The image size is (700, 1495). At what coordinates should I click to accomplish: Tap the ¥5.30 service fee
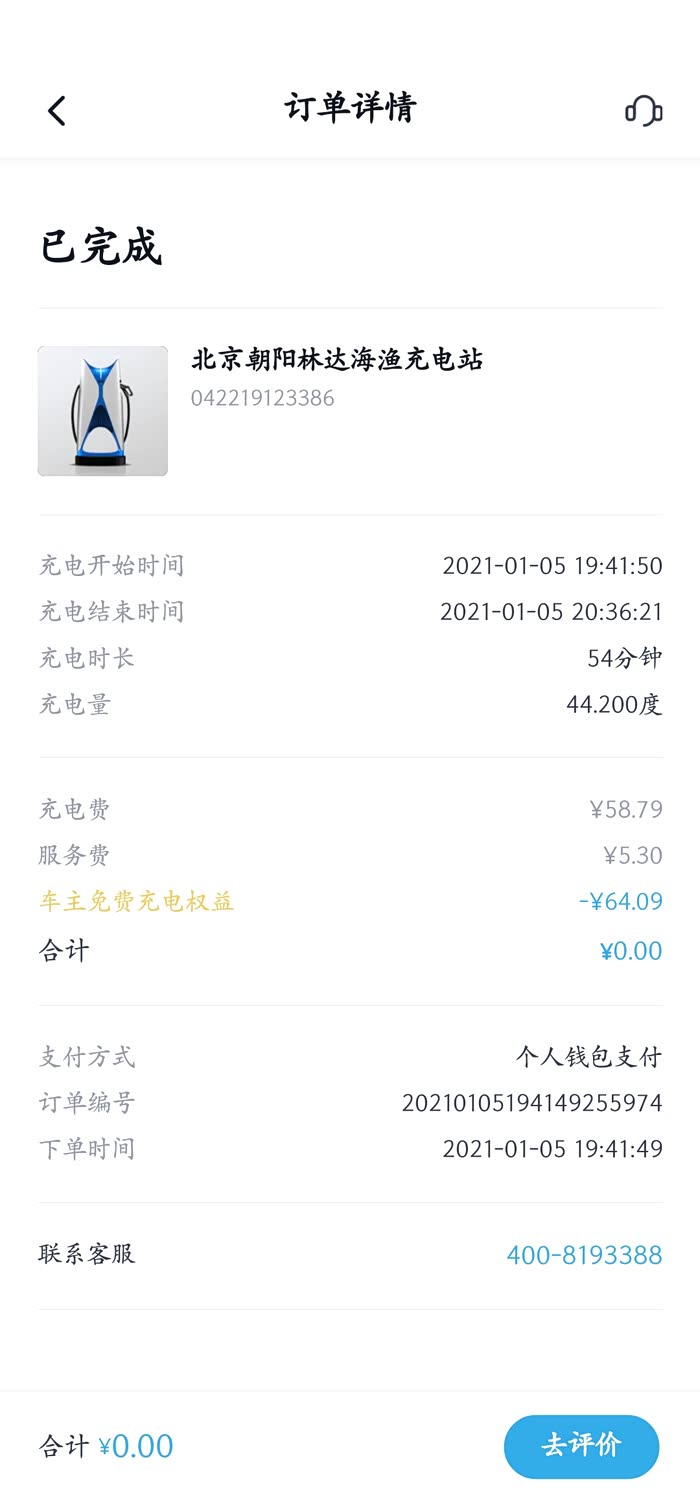pyautogui.click(x=632, y=855)
